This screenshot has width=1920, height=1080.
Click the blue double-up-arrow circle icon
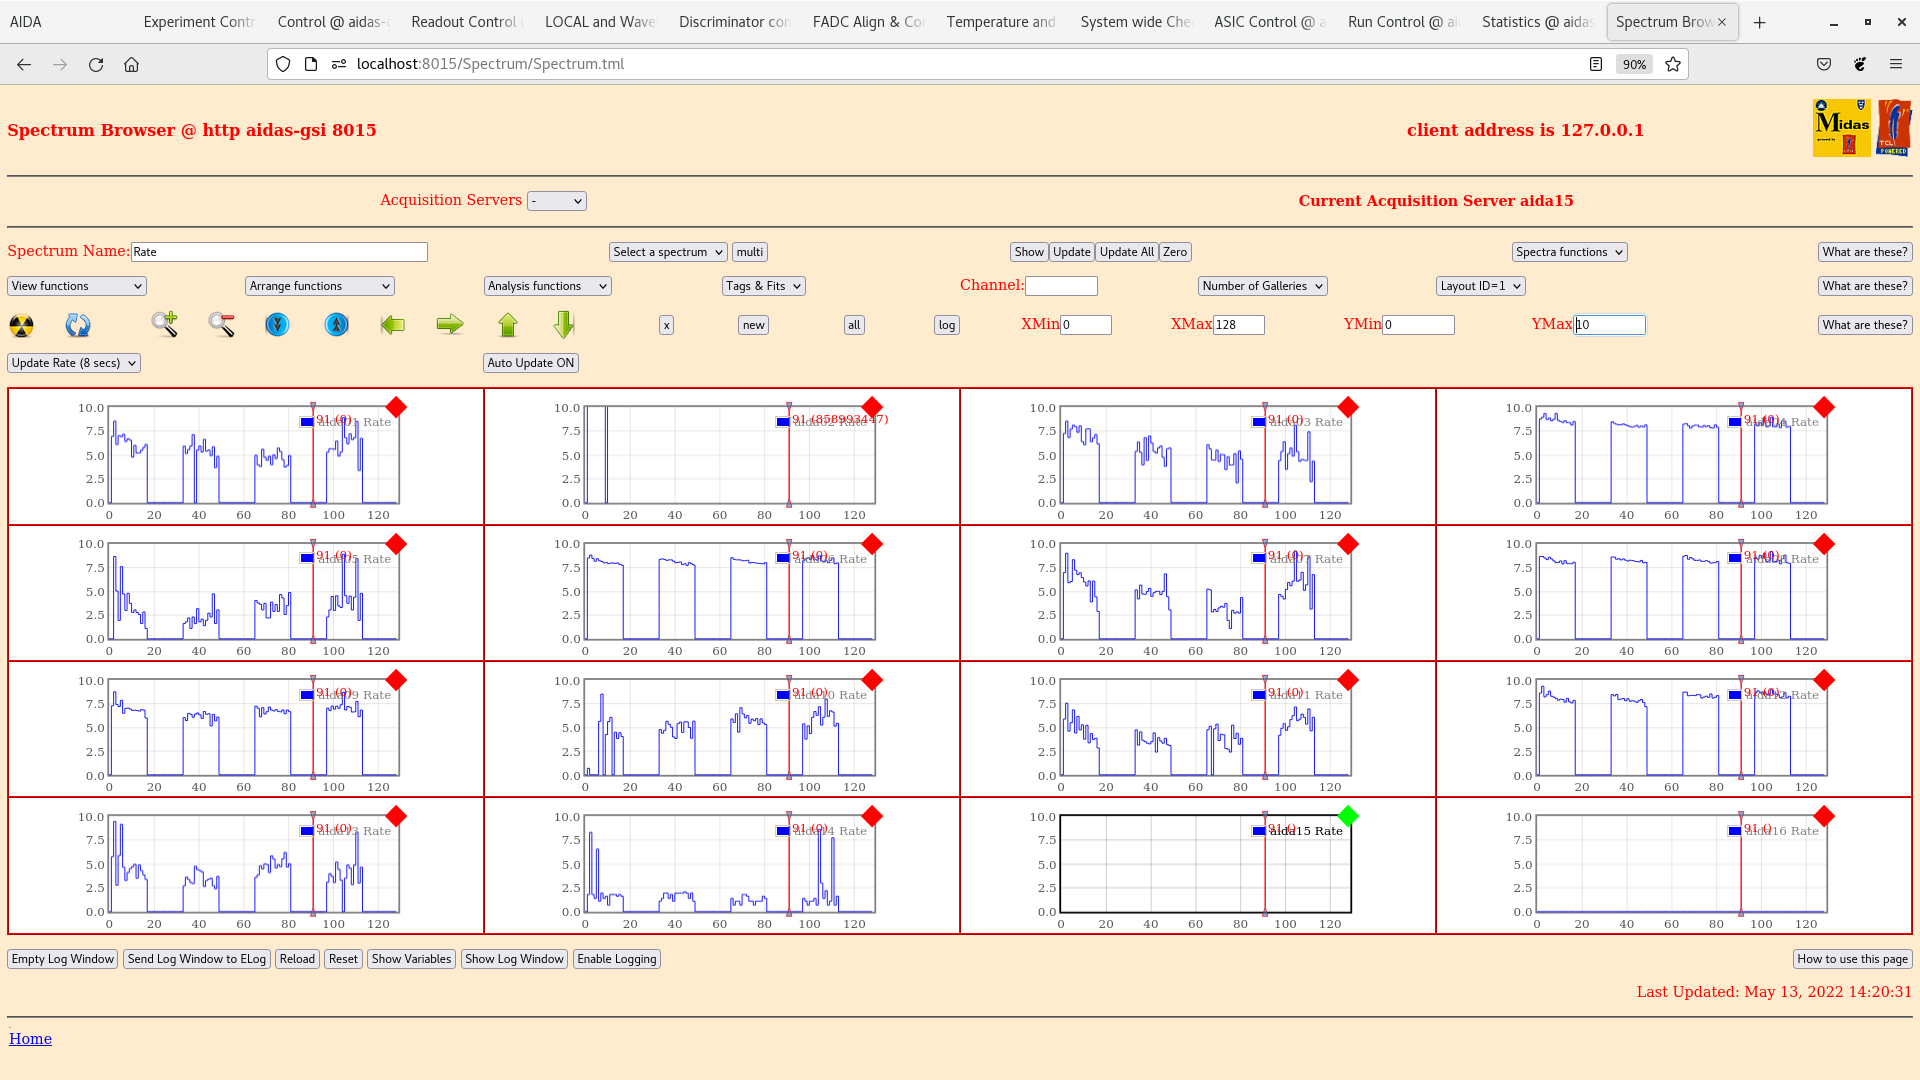337,325
